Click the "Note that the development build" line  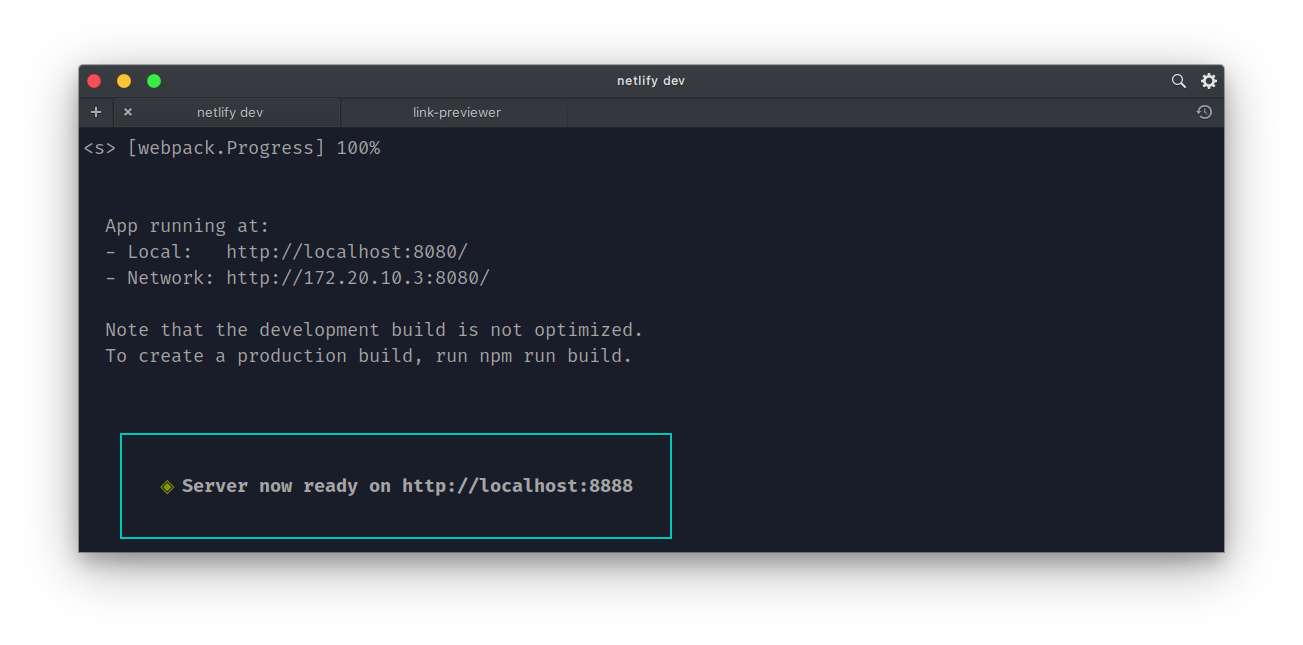click(374, 330)
